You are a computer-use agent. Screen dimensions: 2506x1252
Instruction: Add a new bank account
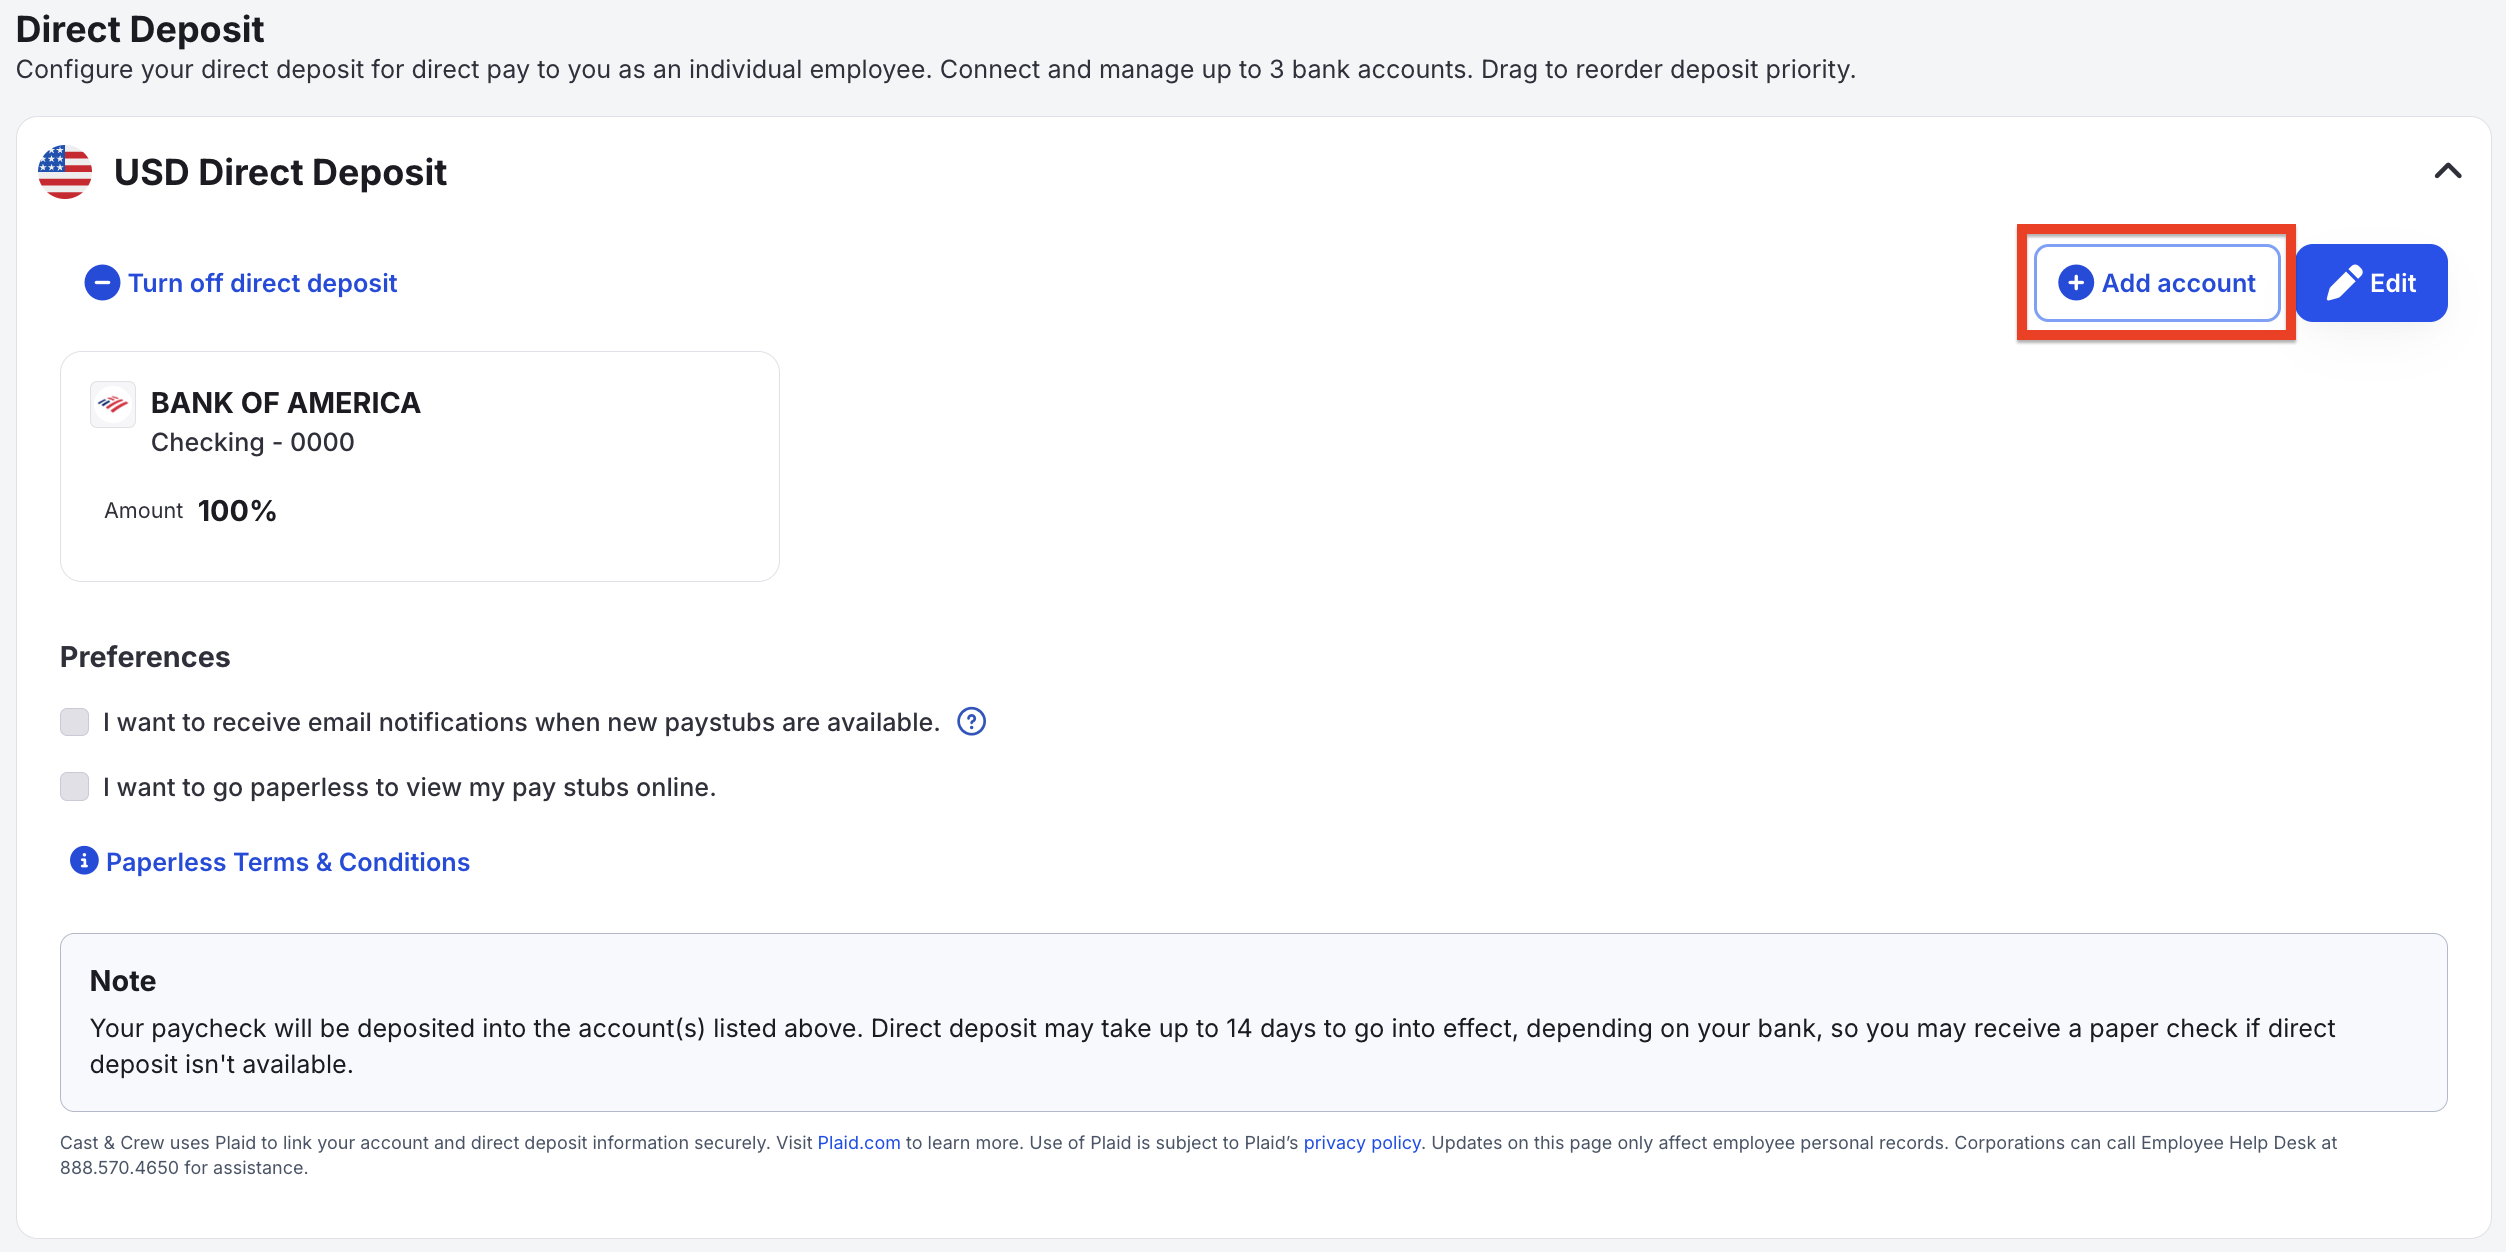2157,283
